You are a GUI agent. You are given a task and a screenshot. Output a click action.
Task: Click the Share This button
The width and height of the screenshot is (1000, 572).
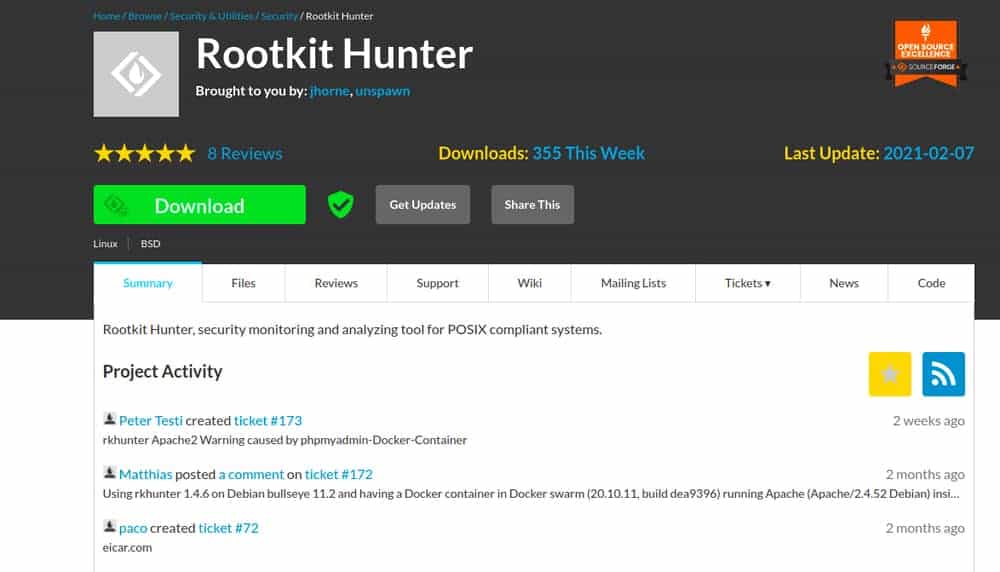tap(533, 205)
